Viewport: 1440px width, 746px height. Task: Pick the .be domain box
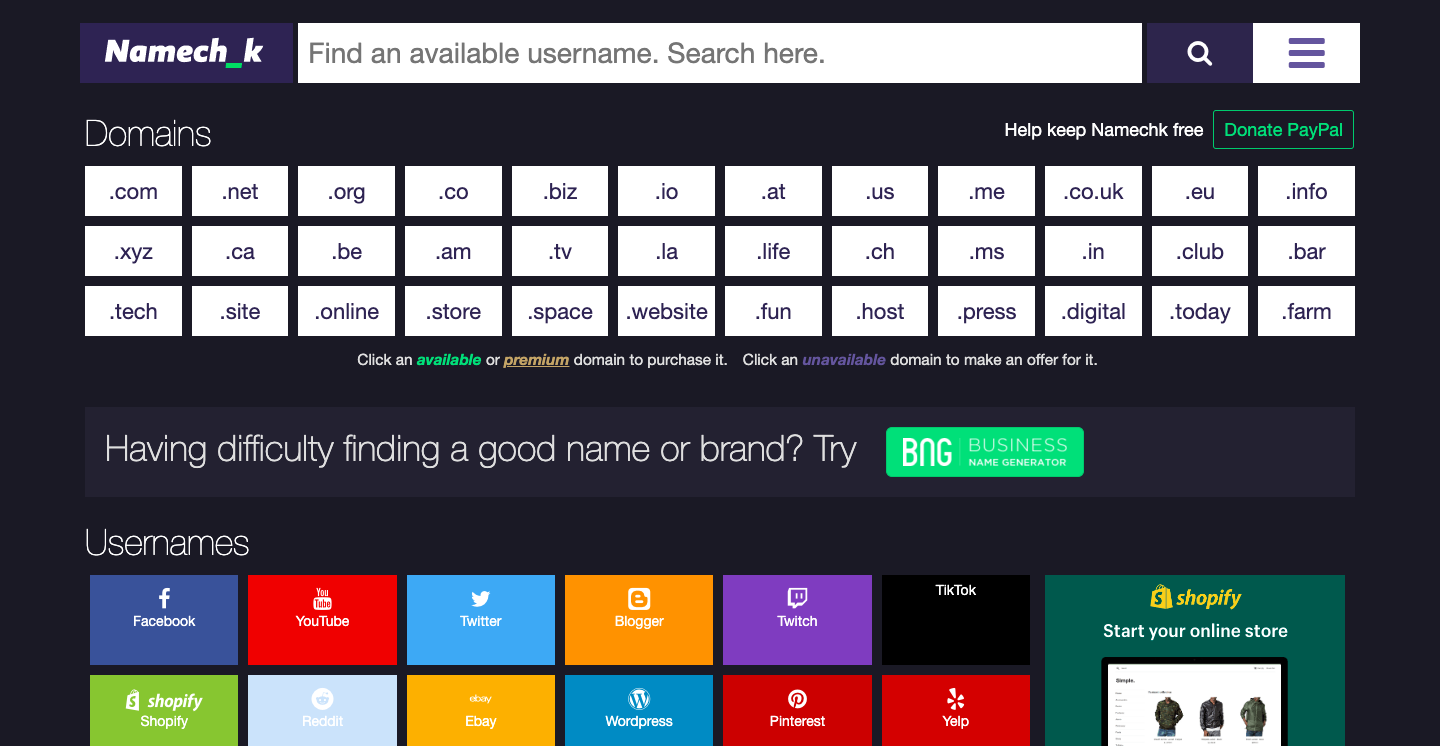click(x=346, y=251)
